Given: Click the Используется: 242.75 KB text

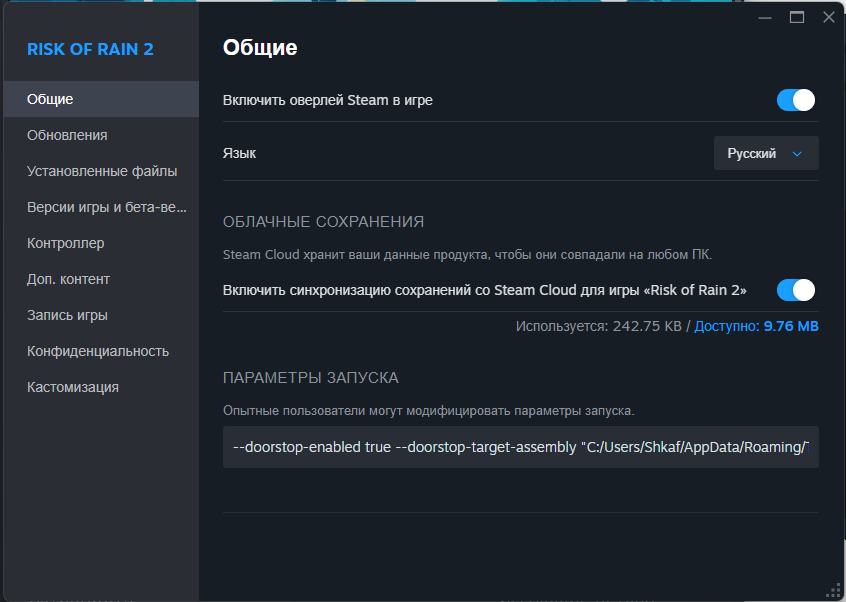Looking at the screenshot, I should pyautogui.click(x=599, y=326).
